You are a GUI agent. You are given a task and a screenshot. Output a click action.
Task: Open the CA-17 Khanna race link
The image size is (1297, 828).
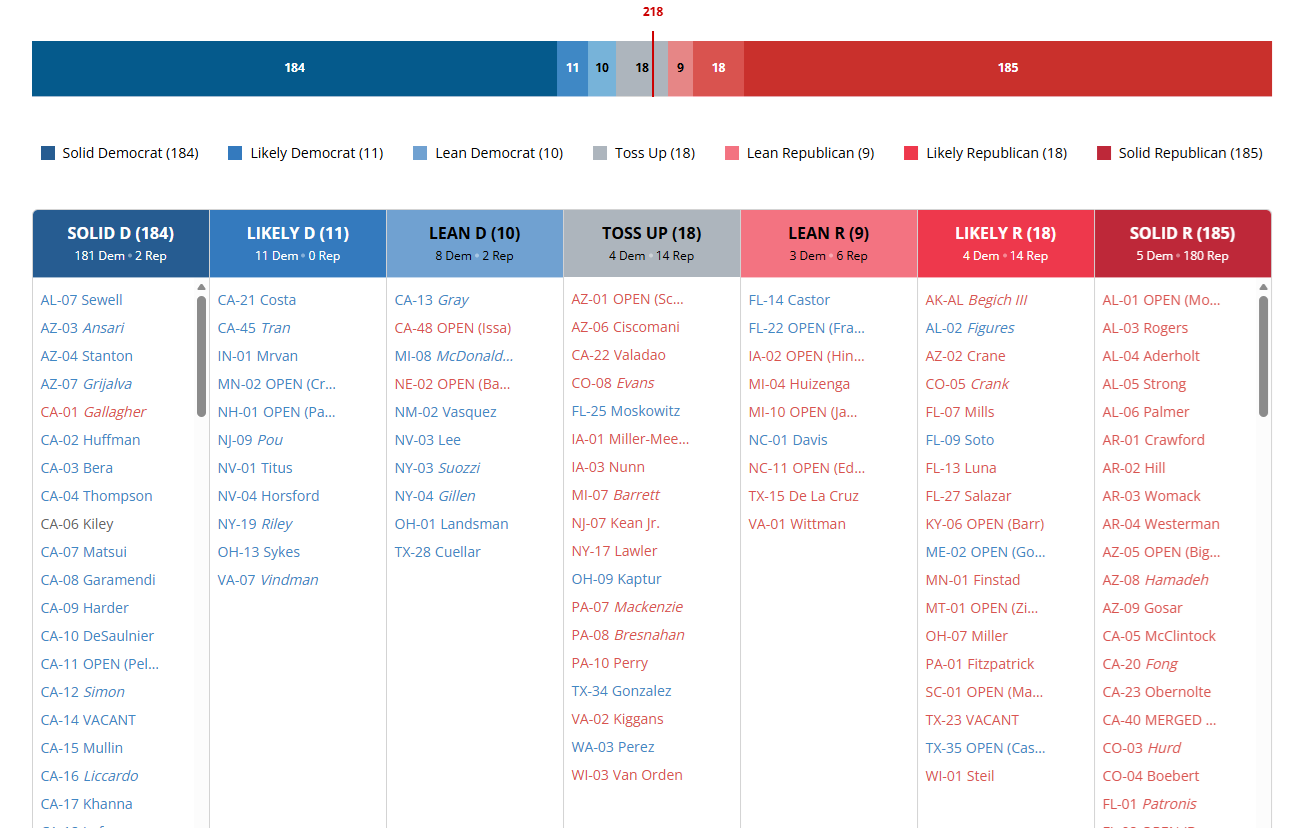(87, 804)
